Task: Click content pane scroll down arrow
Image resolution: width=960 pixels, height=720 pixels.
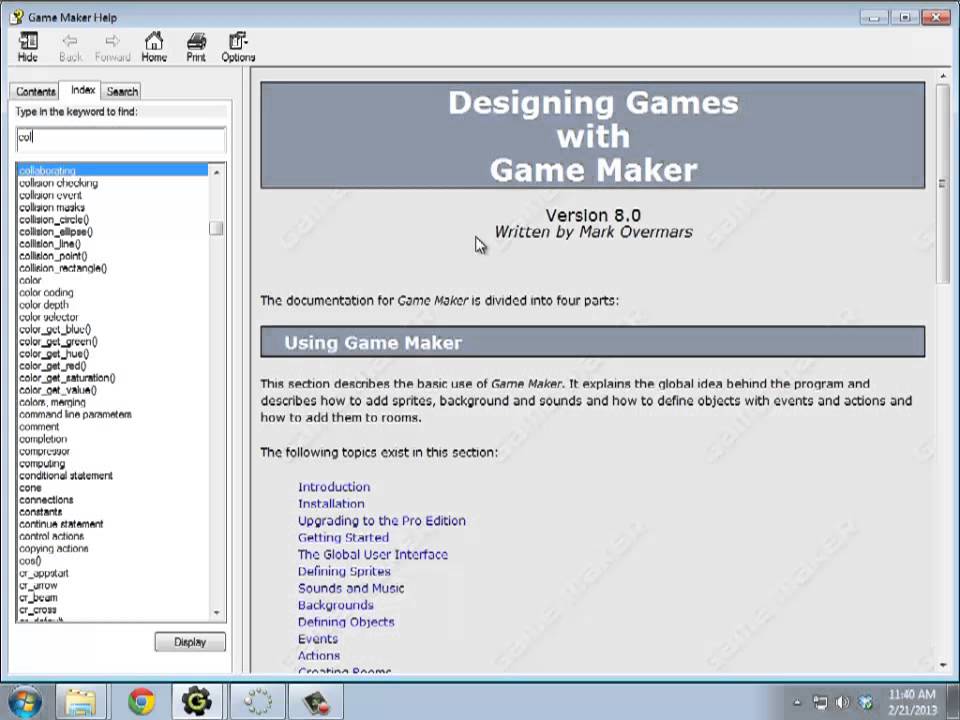Action: (x=943, y=664)
